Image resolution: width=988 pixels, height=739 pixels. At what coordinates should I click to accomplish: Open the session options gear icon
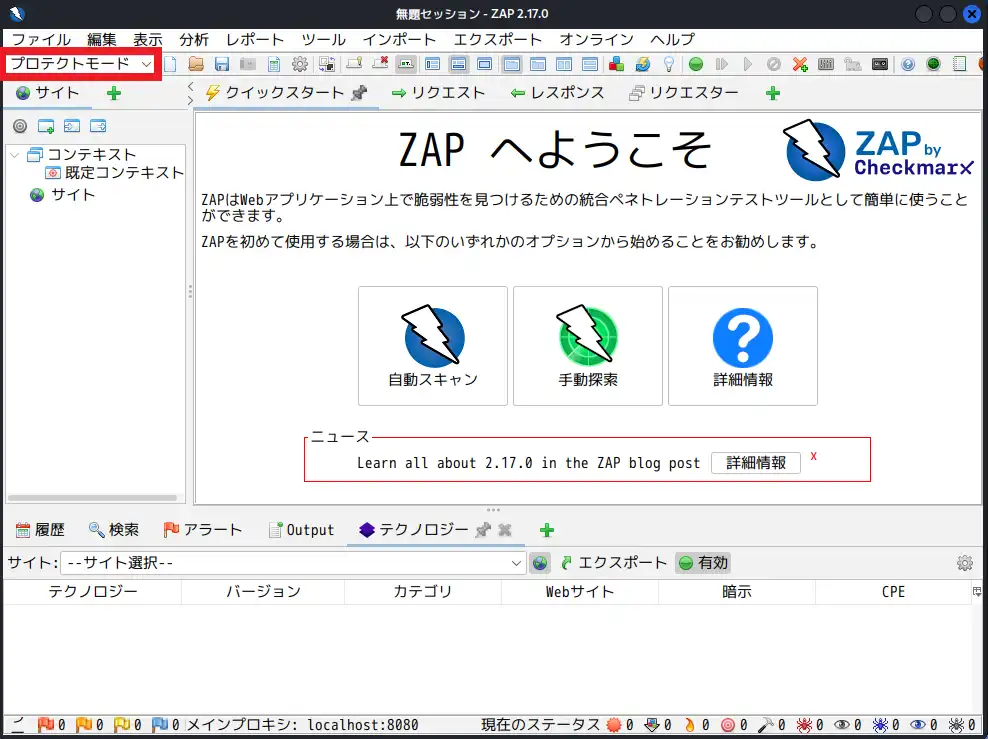click(300, 64)
